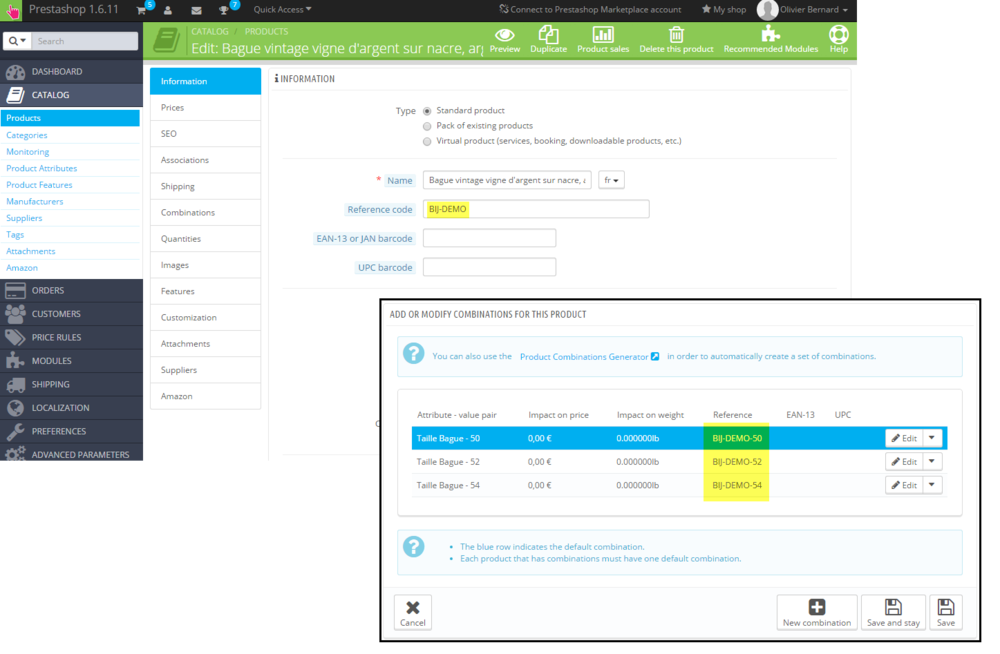This screenshot has height=654, width=1000.
Task: Select the Virtual product radio button
Action: [427, 142]
